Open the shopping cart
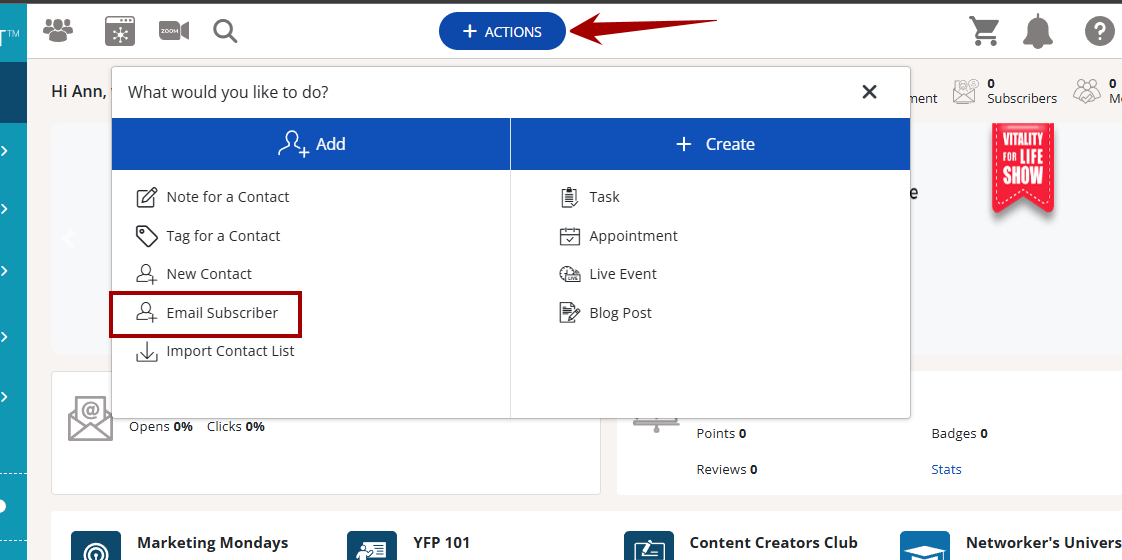The height and width of the screenshot is (560, 1122). click(x=984, y=31)
